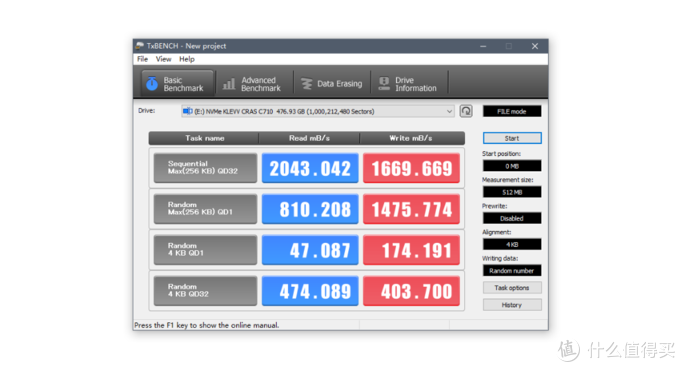The width and height of the screenshot is (680, 367).
Task: Click the Read mB/s column header
Action: [309, 138]
